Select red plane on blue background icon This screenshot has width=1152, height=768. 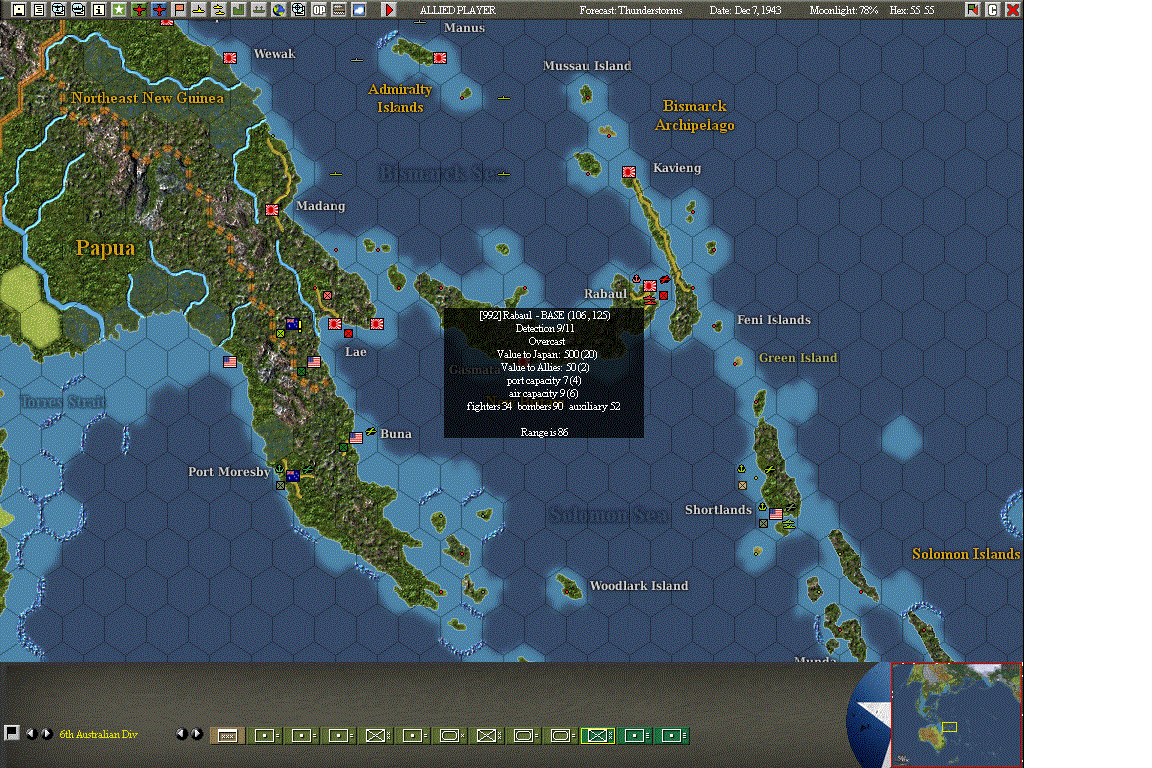(159, 10)
